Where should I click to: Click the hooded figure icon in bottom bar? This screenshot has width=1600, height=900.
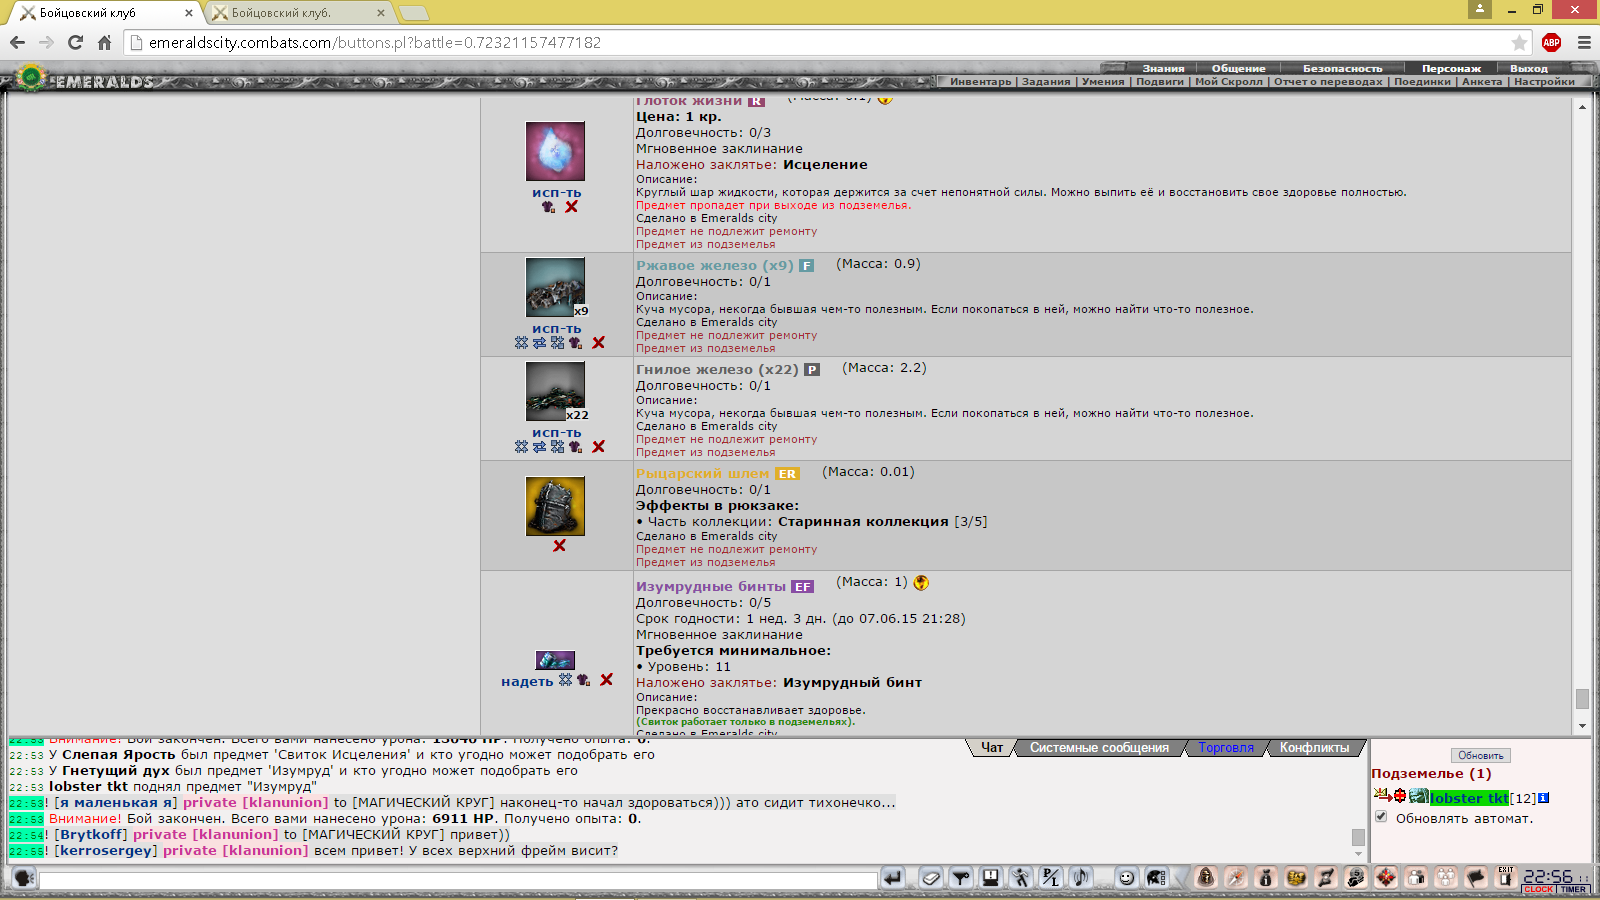pyautogui.click(x=1206, y=878)
